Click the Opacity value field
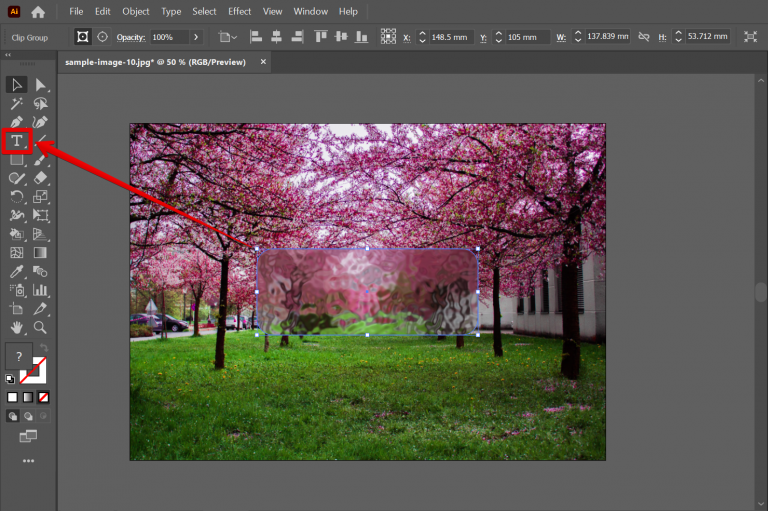This screenshot has height=511, width=768. click(166, 37)
